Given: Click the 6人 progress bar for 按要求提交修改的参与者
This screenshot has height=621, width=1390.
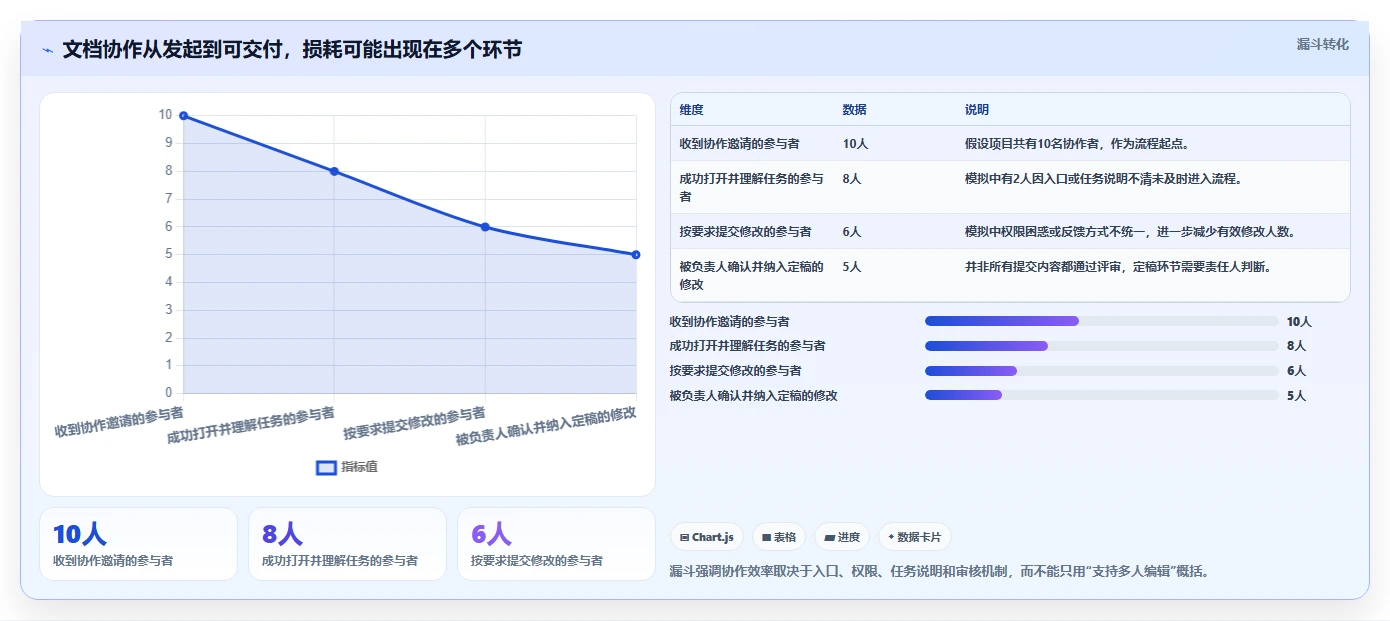Looking at the screenshot, I should tap(1102, 371).
